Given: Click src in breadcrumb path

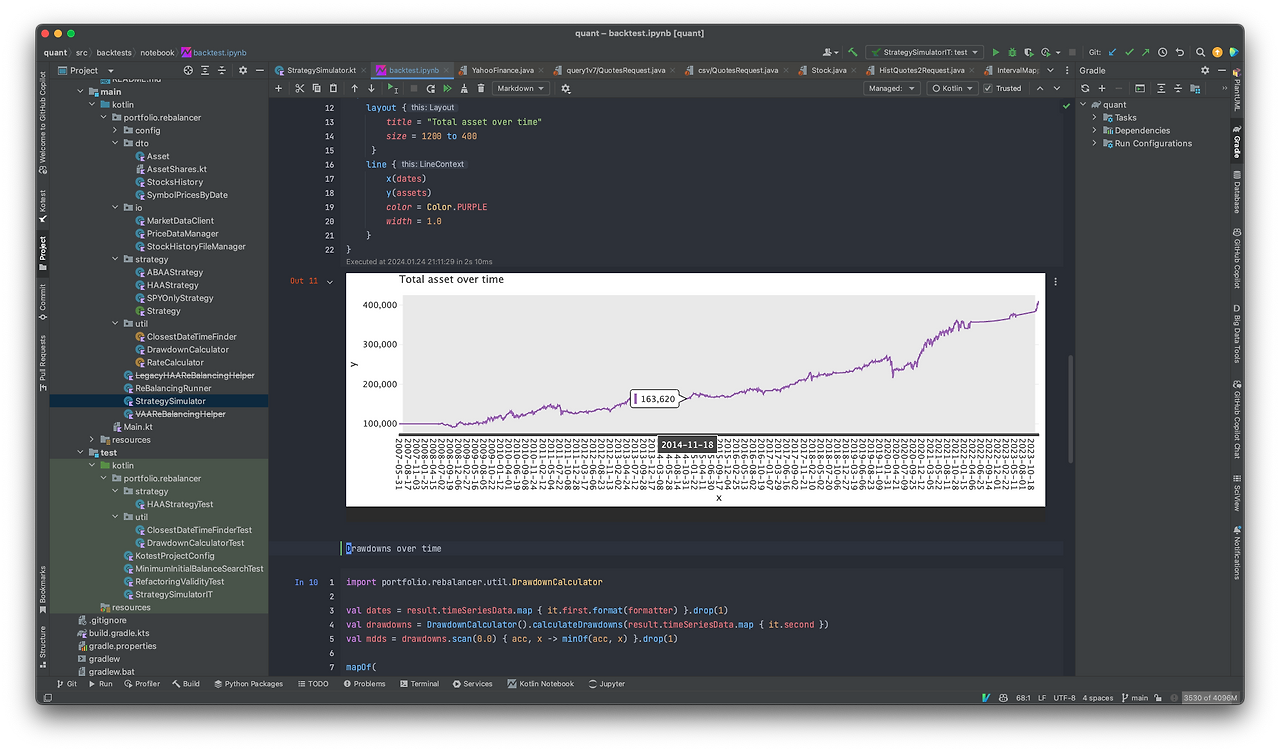Looking at the screenshot, I should point(81,52).
